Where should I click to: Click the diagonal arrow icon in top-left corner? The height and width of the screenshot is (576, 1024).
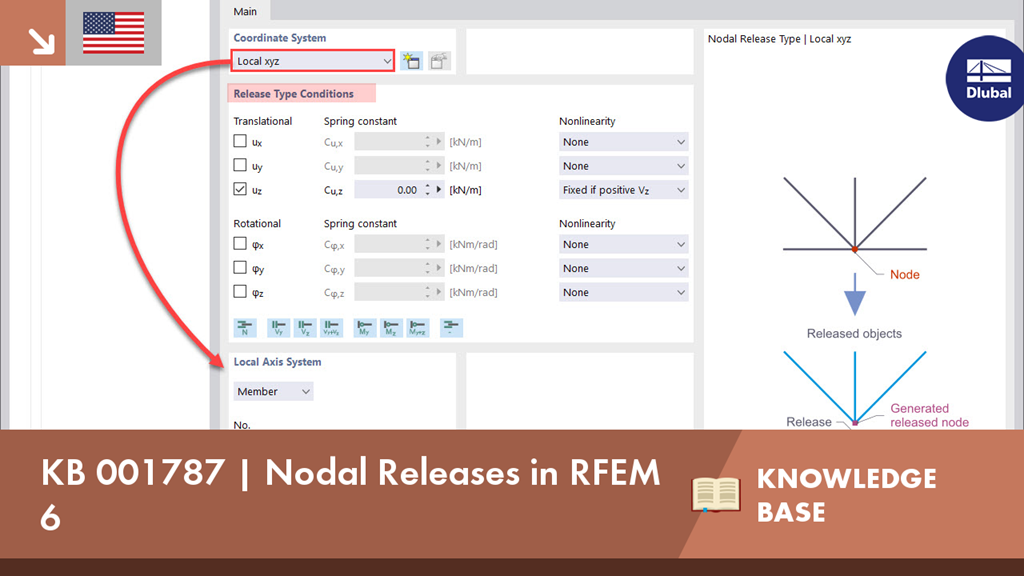click(x=40, y=40)
